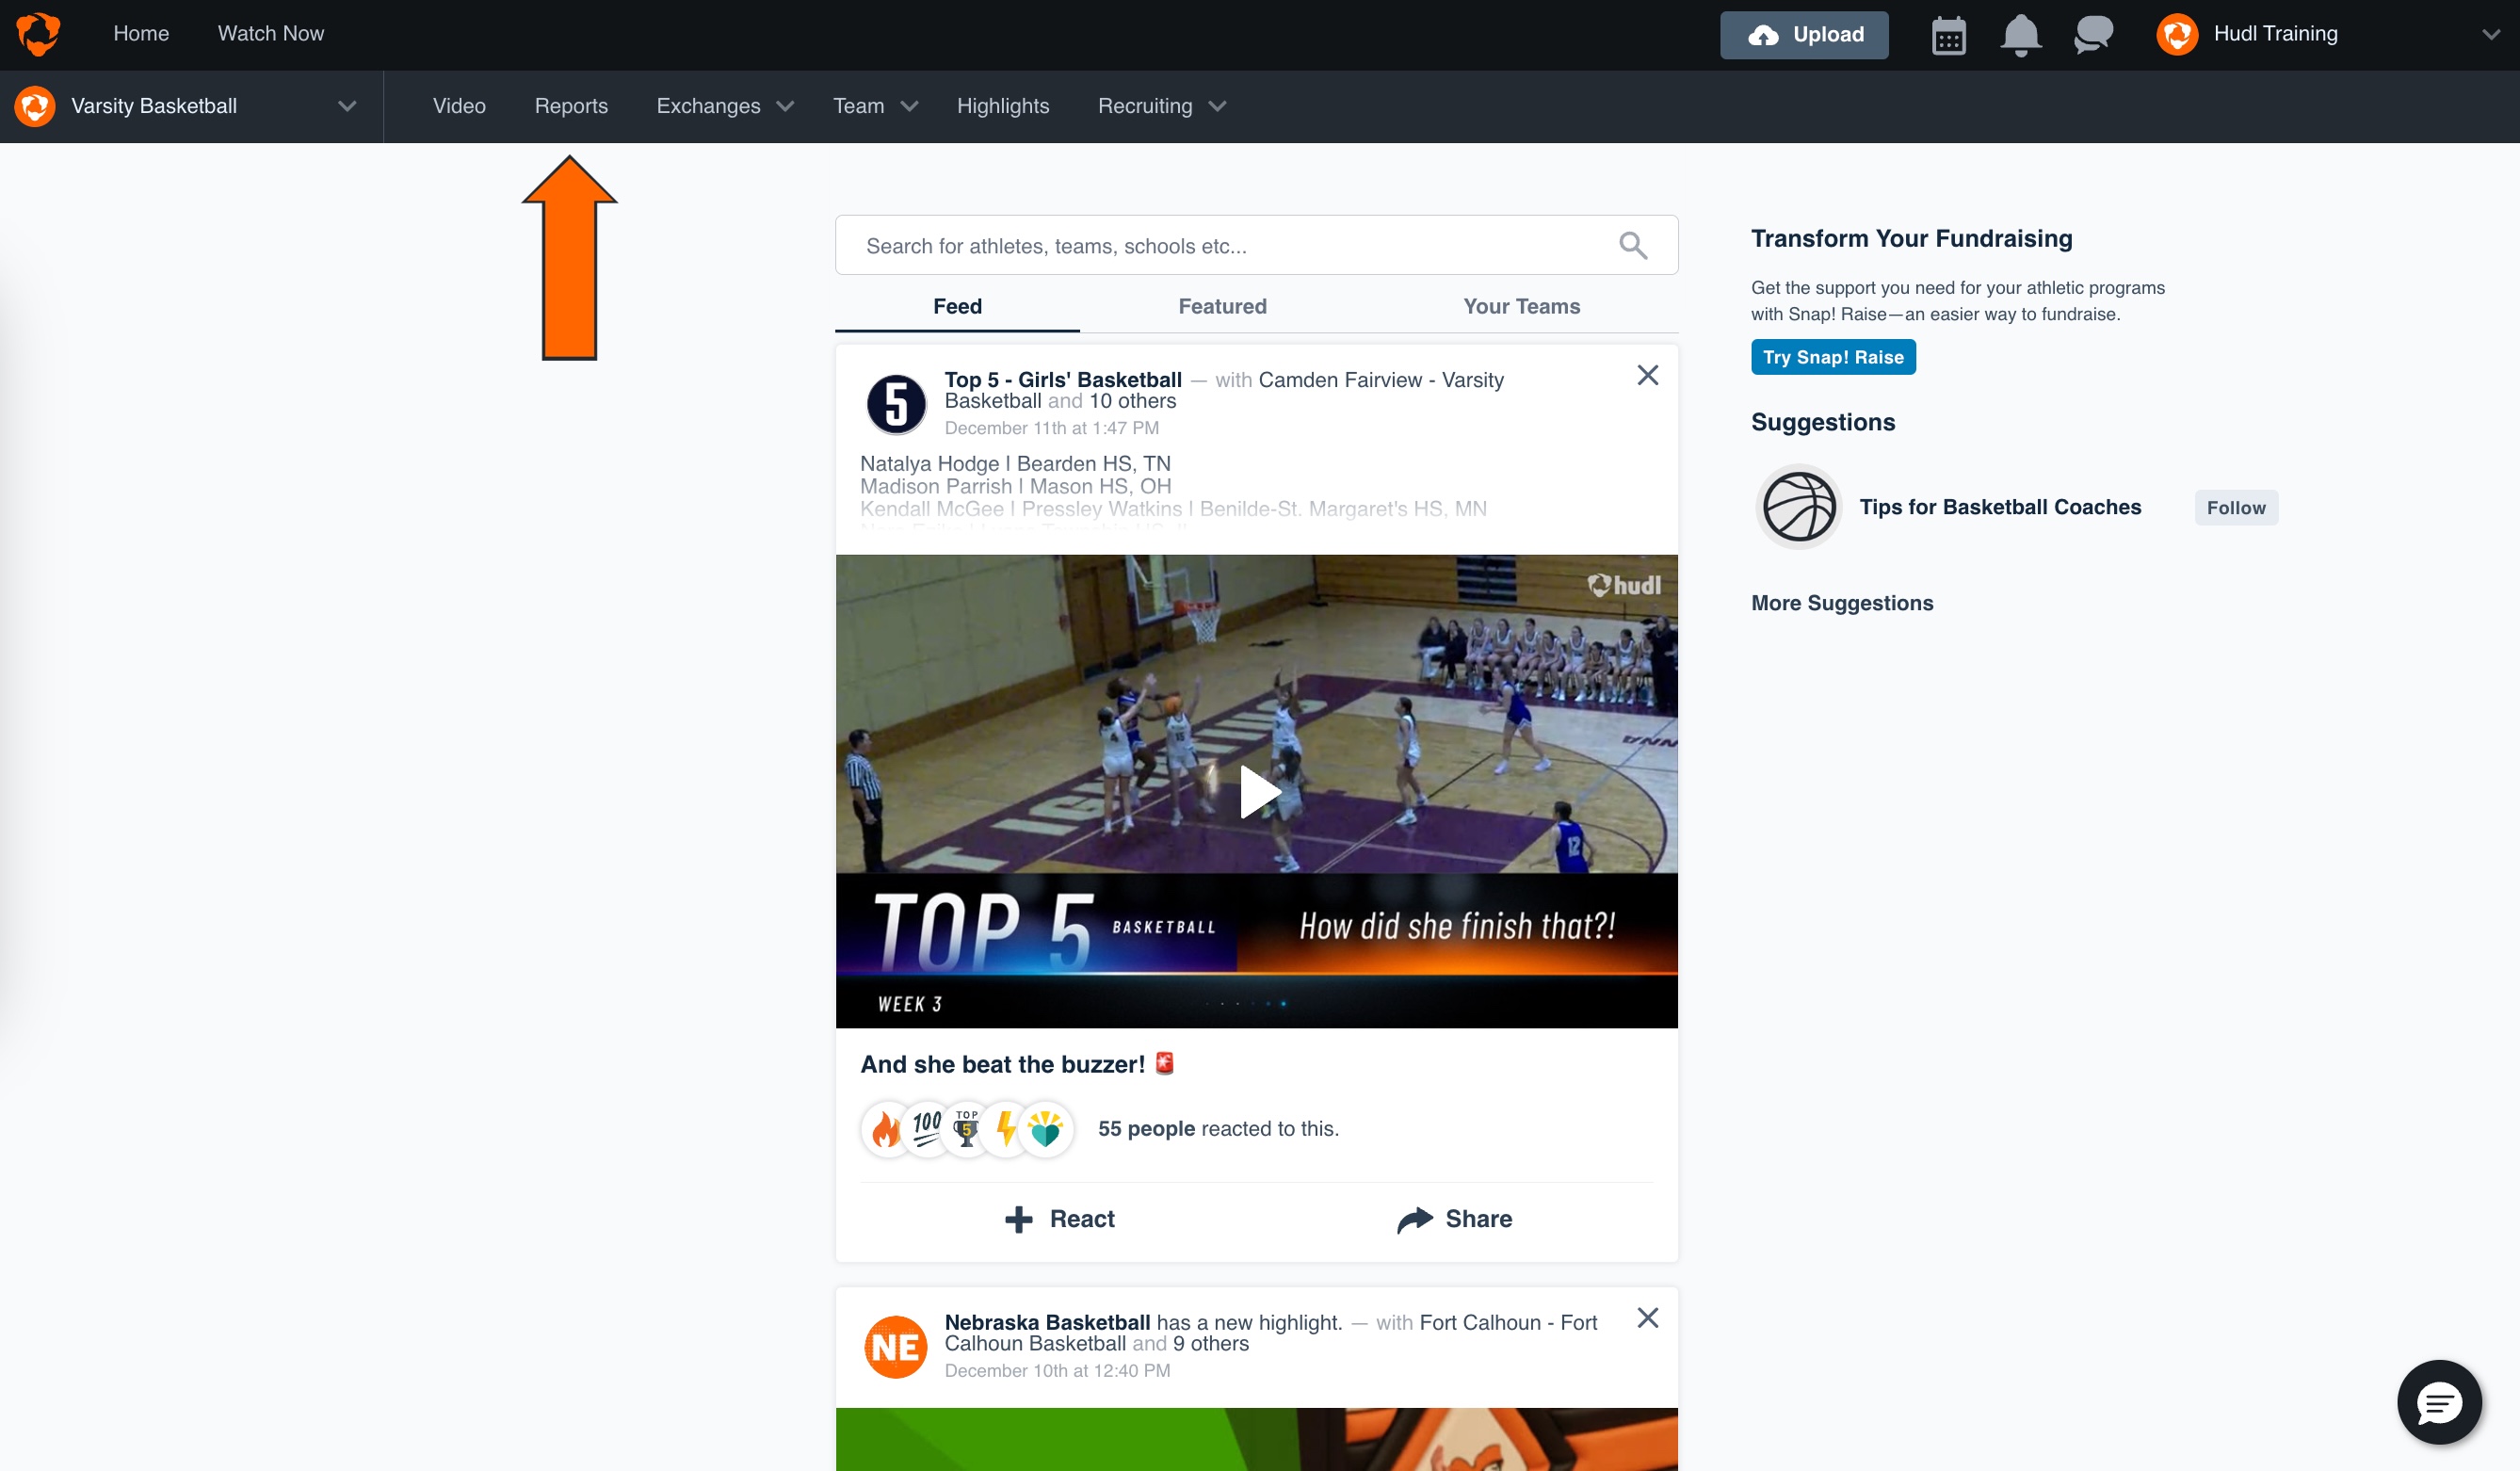This screenshot has width=2520, height=1471.
Task: Open Watch Now
Action: pos(271,33)
